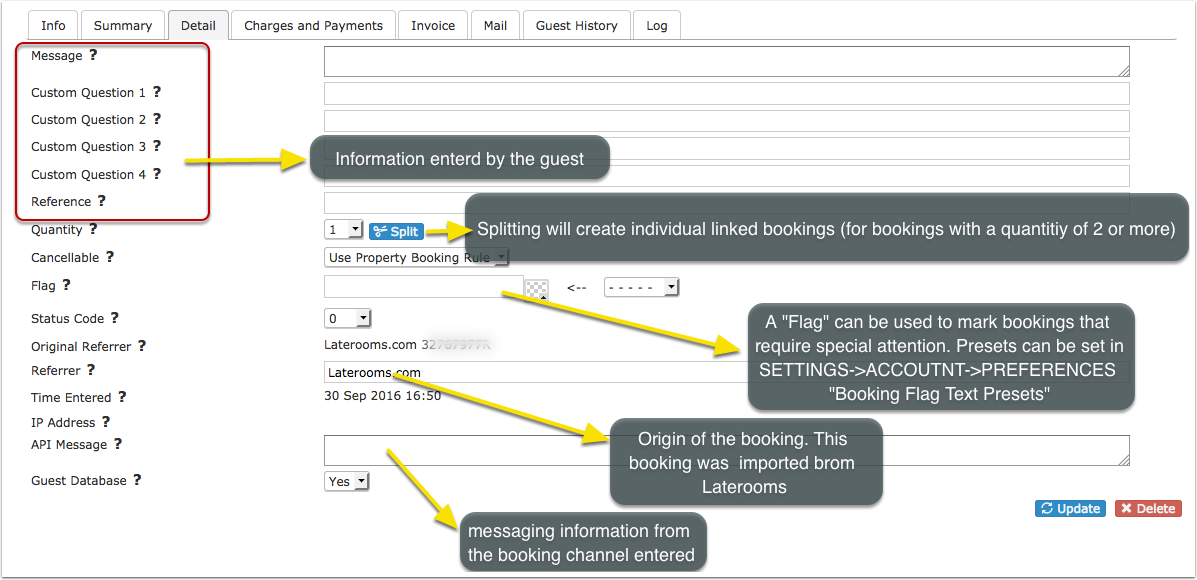Open the Log tab

point(657,25)
